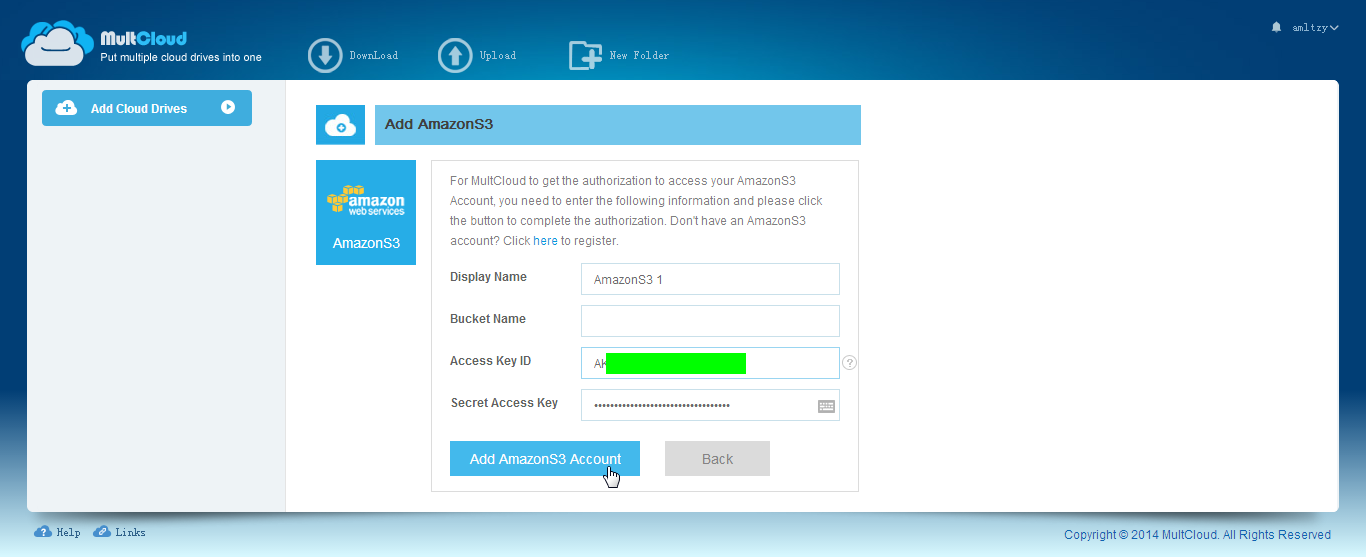Click the MultCloud cloud logo
The image size is (1366, 557).
[58, 44]
